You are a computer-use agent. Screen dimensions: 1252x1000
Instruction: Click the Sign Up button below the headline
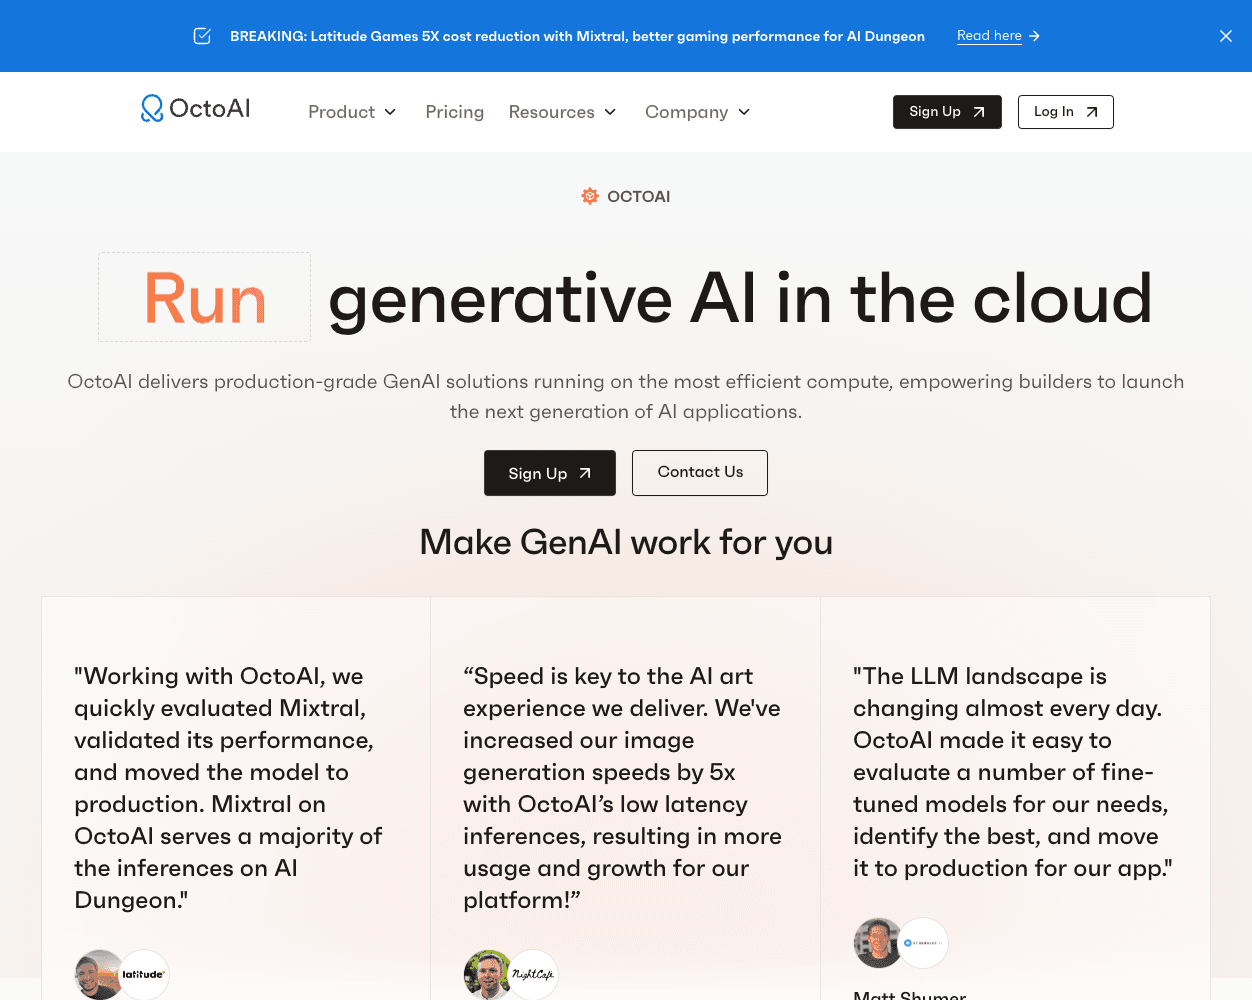(550, 473)
